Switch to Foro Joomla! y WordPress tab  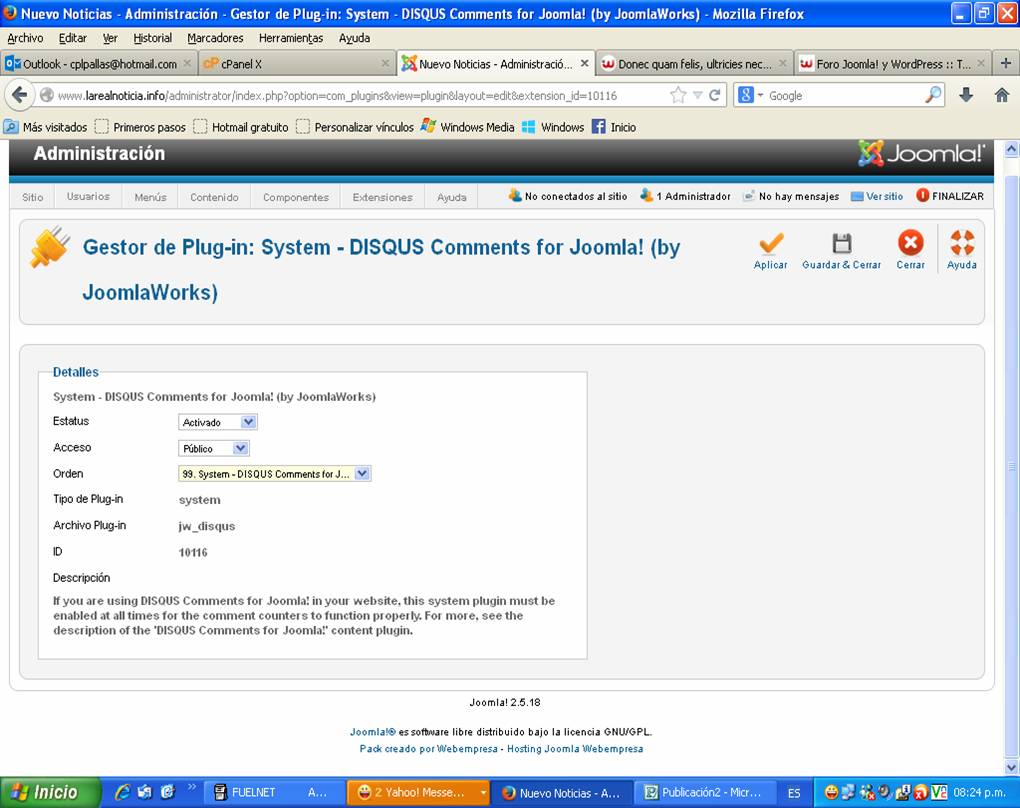coord(893,63)
